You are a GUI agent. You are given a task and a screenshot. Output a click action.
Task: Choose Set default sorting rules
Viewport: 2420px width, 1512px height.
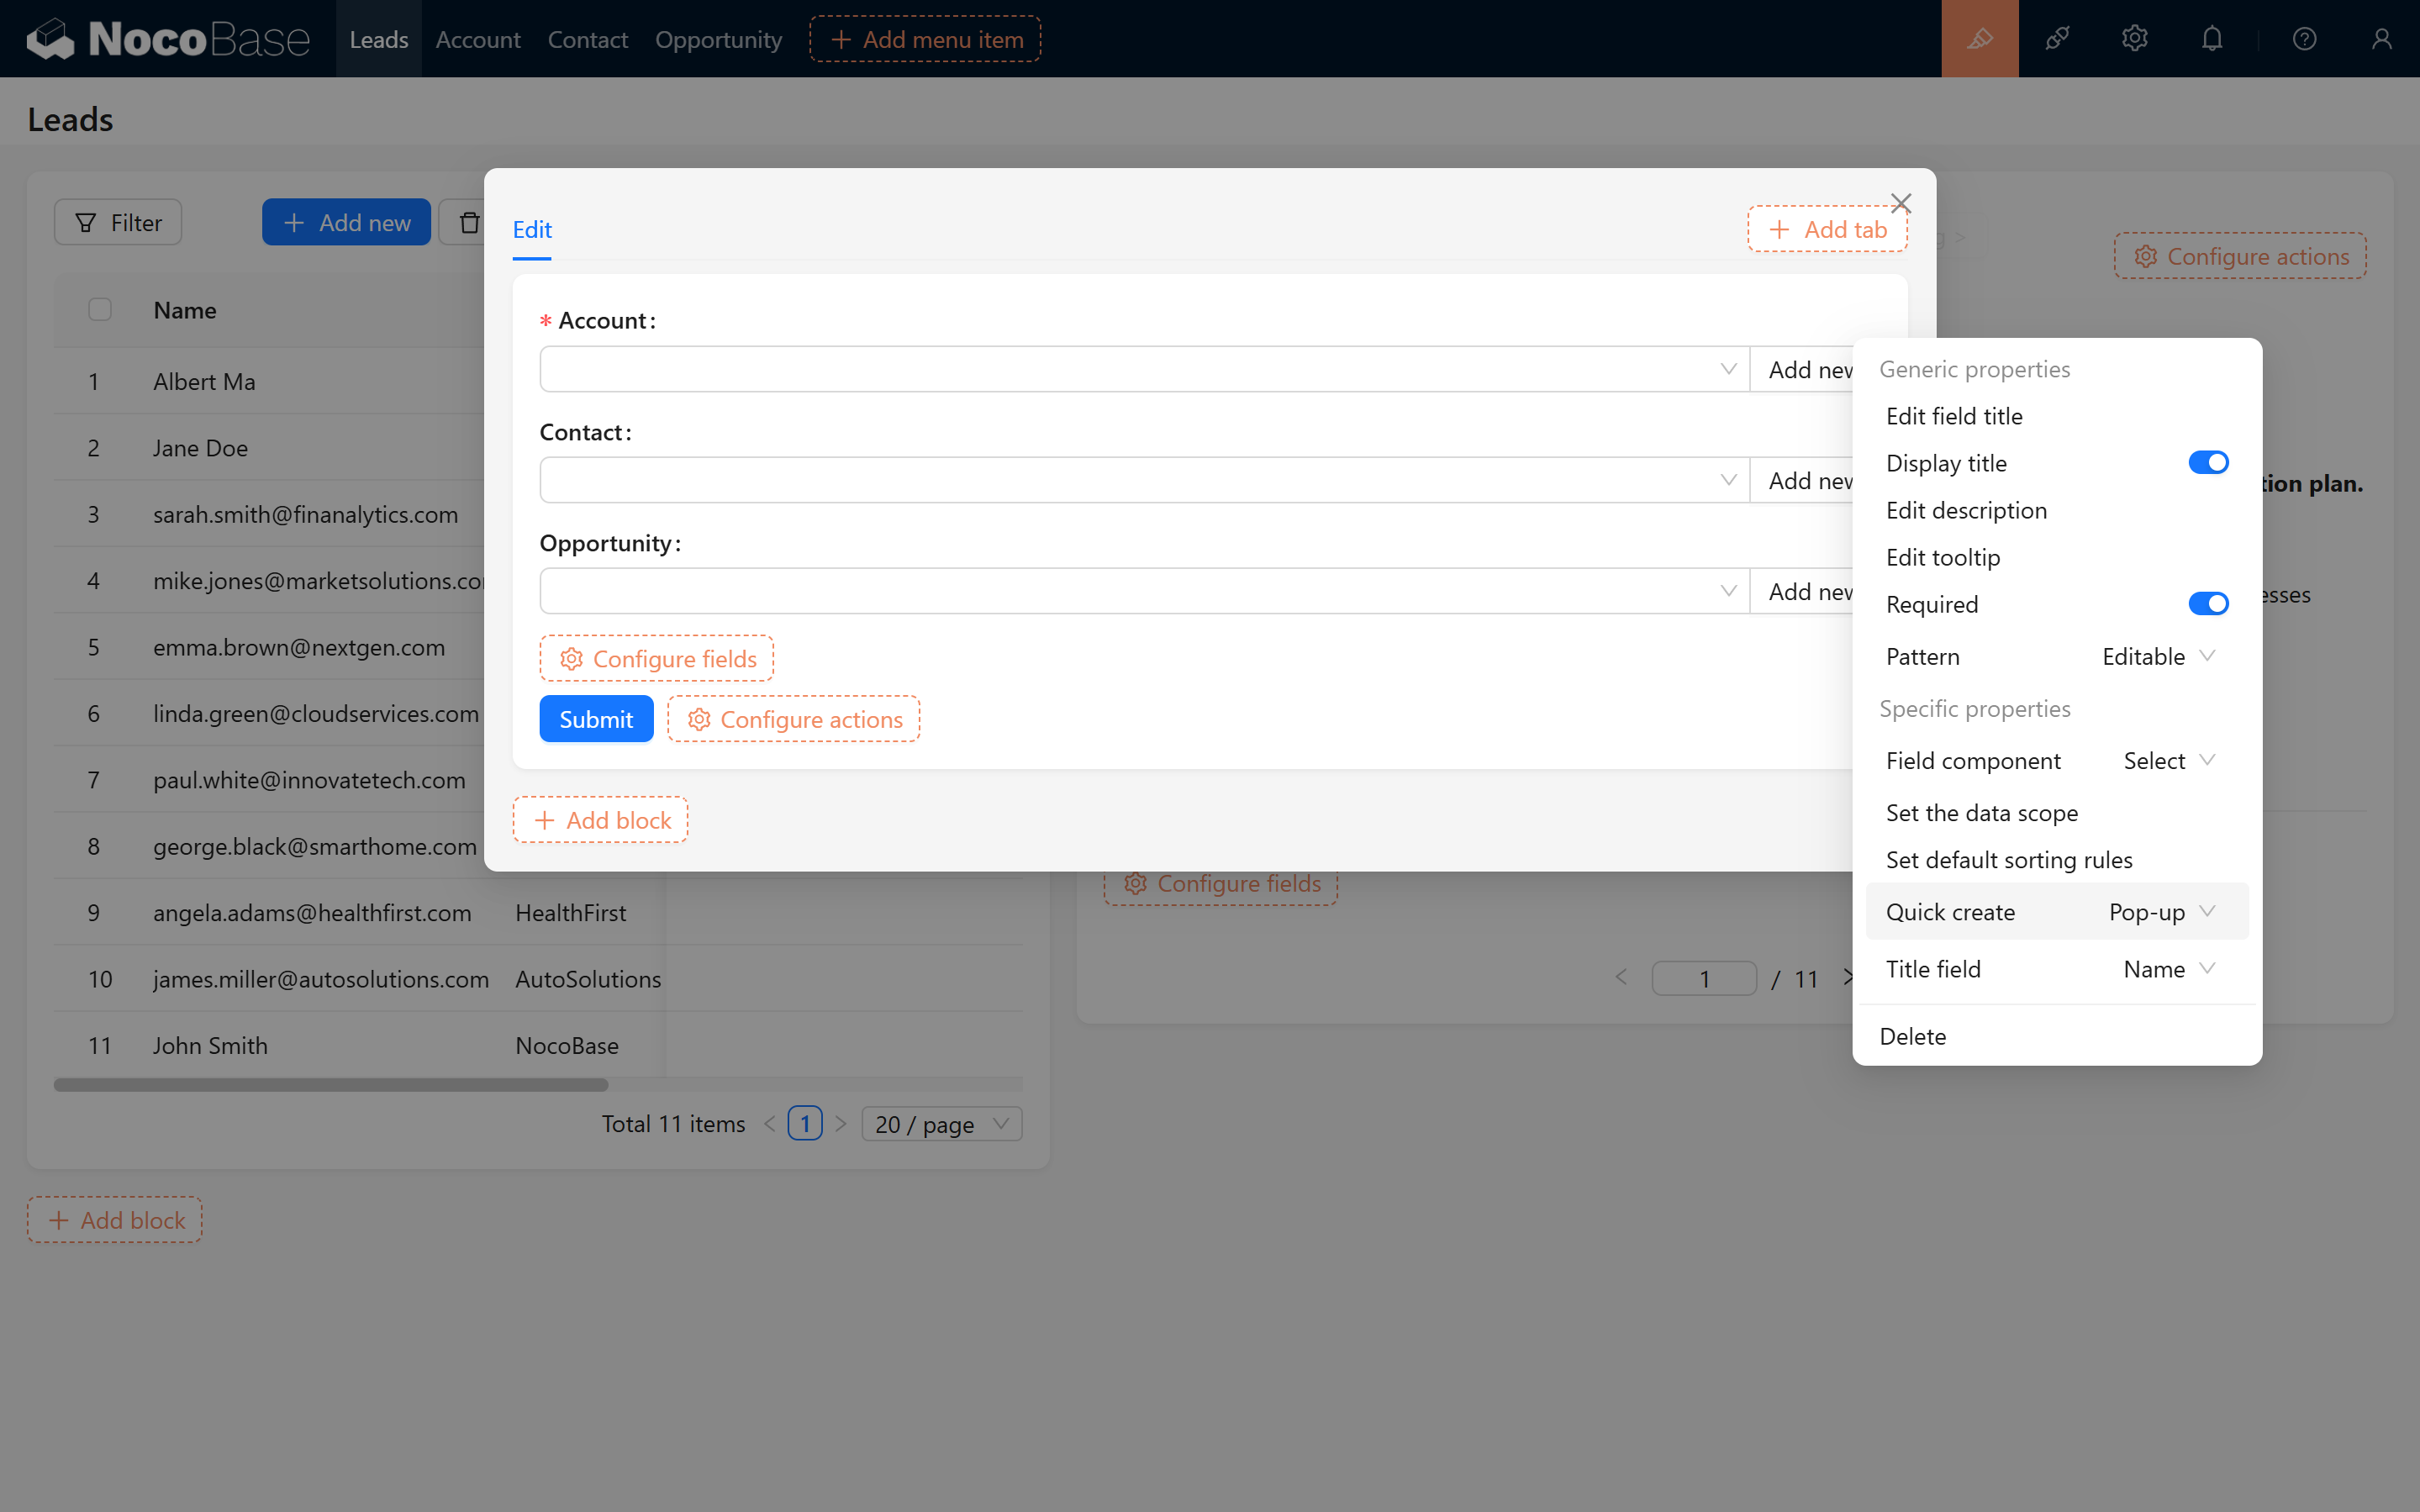click(x=2056, y=860)
